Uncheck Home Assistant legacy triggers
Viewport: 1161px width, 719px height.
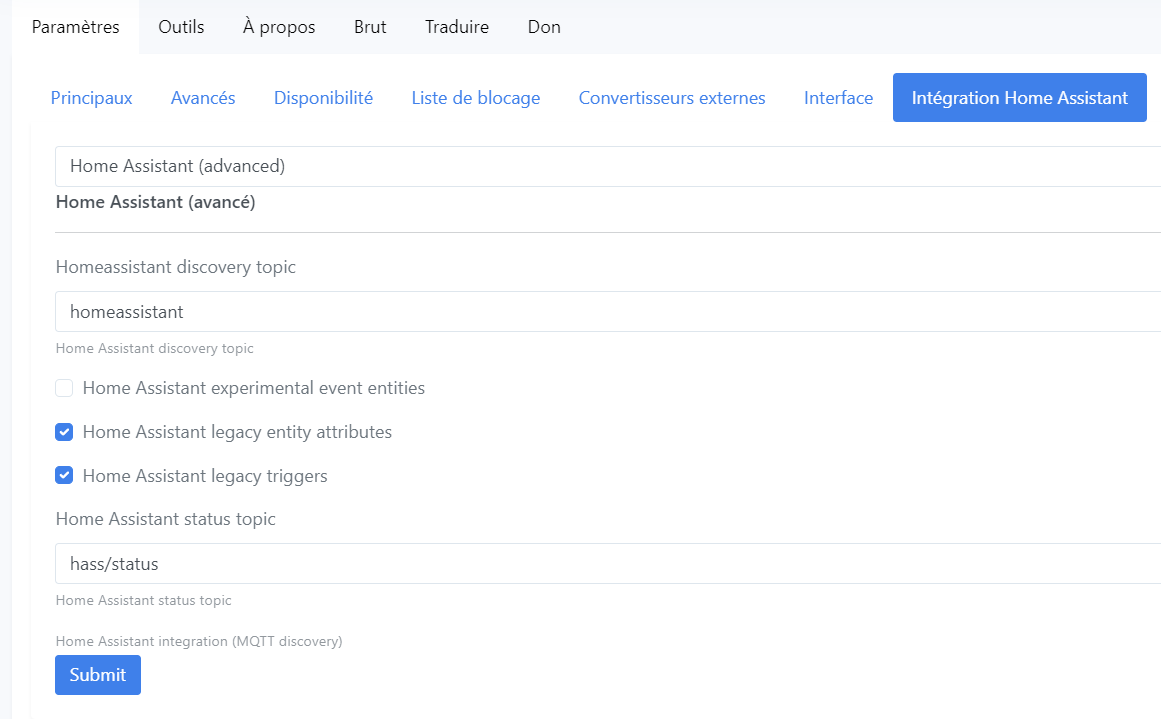[64, 475]
